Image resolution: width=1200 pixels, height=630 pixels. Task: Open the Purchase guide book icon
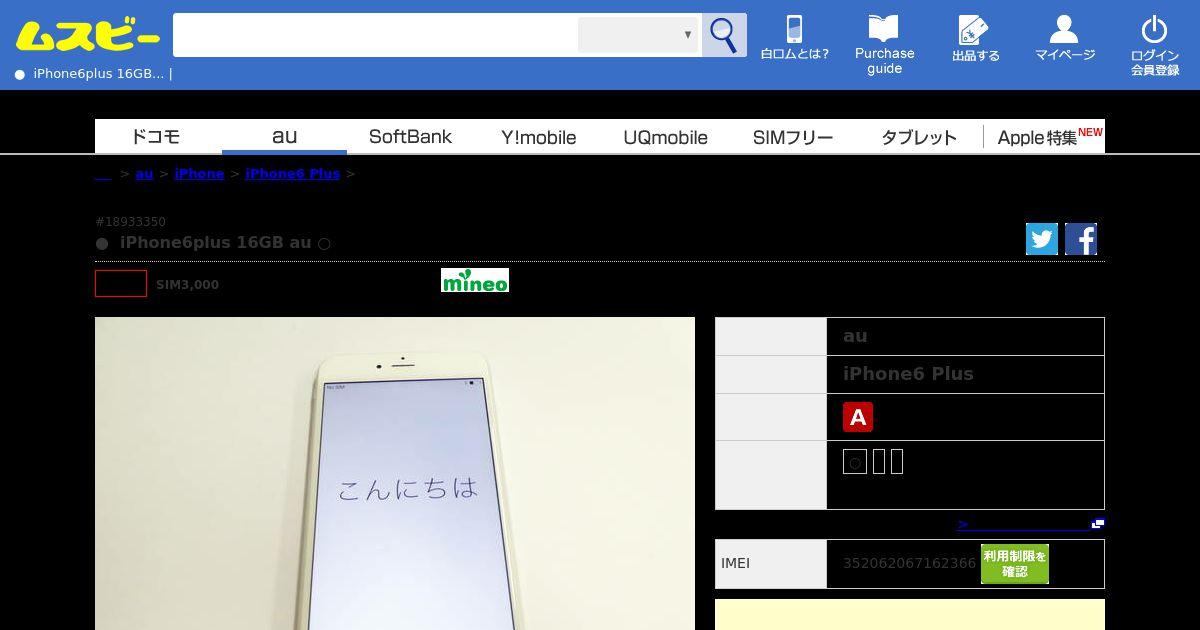(x=884, y=45)
